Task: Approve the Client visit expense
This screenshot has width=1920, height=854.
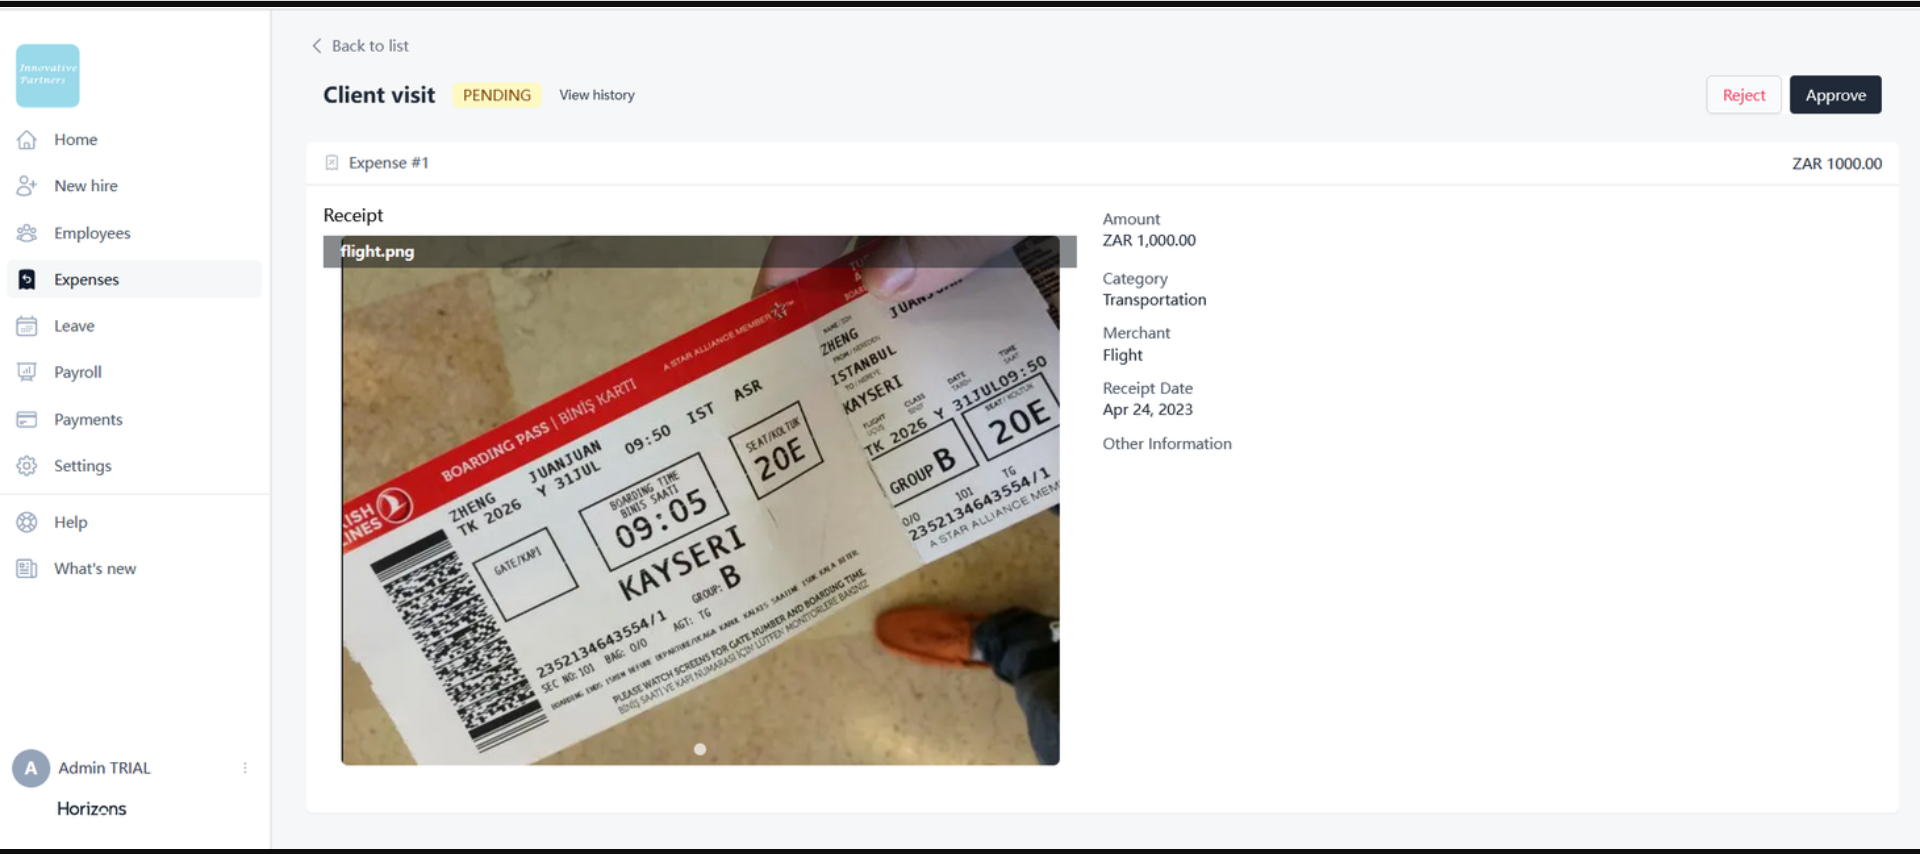Action: [1835, 95]
